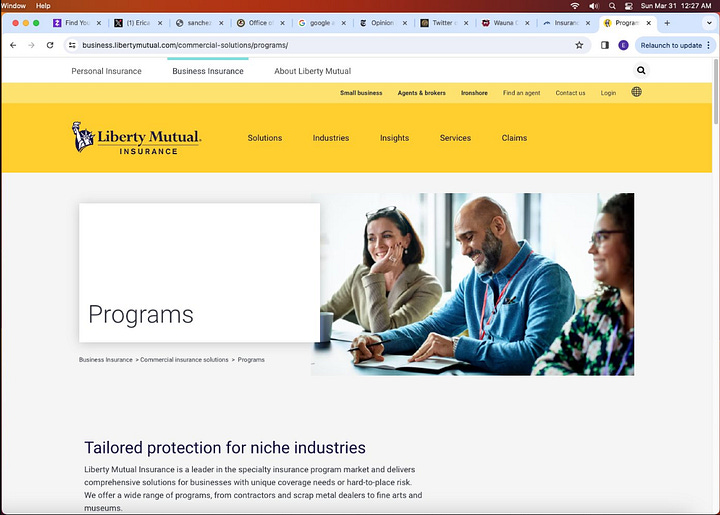
Task: Close the Opinion tab
Action: click(405, 23)
